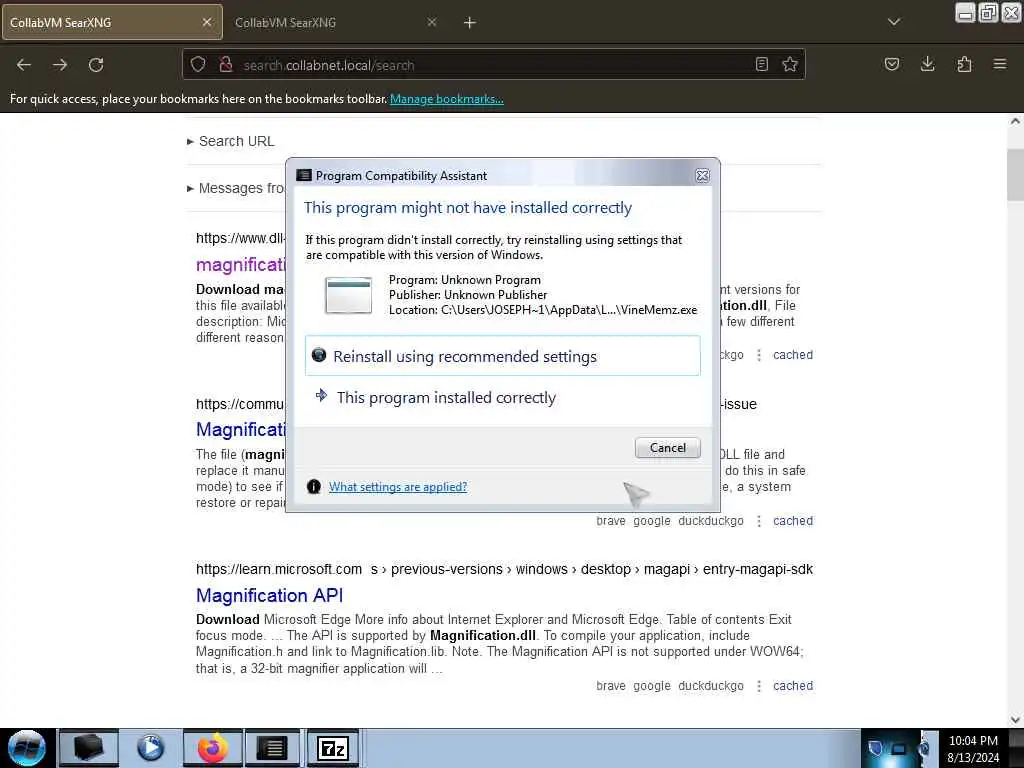Open the black box taskbar application
The width and height of the screenshot is (1024, 768).
click(89, 748)
